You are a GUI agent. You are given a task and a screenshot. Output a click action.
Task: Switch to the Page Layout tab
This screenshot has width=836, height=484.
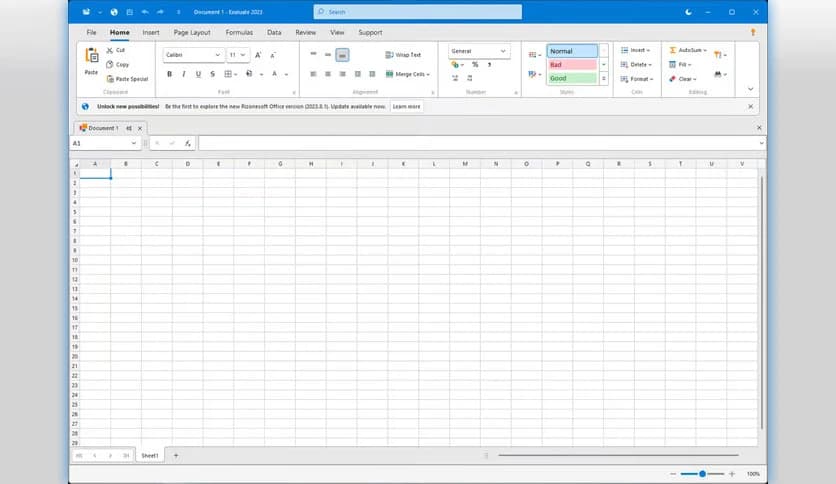tap(192, 33)
